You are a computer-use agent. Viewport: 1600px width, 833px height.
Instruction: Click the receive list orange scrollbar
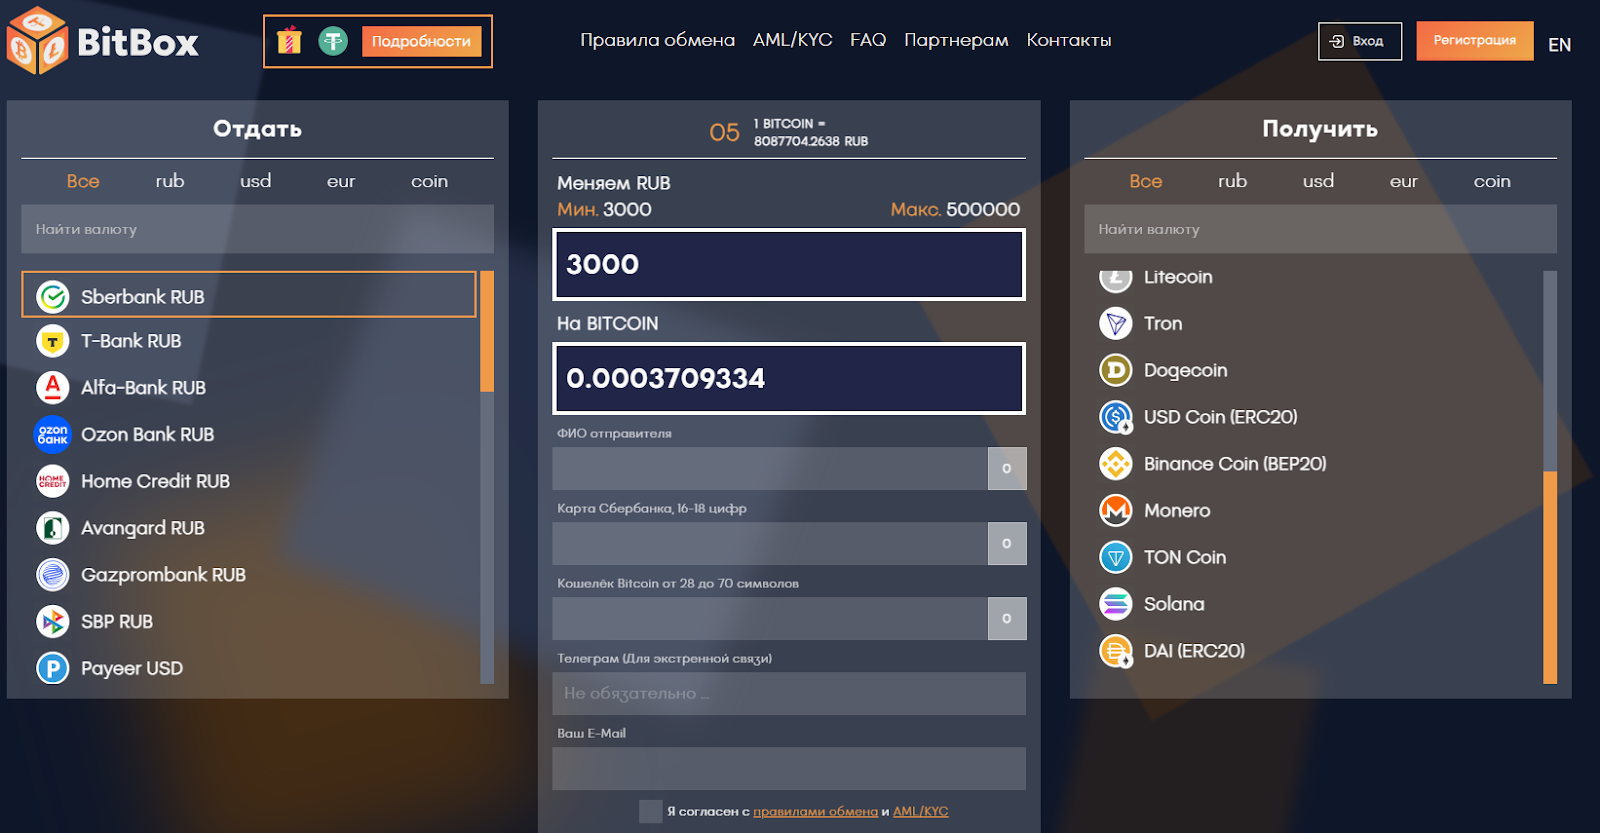1549,576
